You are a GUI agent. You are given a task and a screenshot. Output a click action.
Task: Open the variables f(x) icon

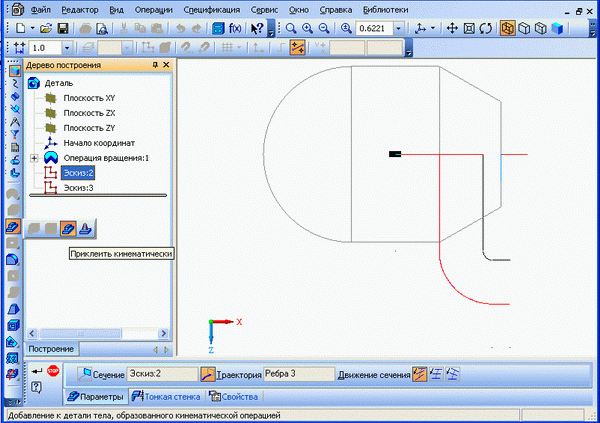[235, 29]
